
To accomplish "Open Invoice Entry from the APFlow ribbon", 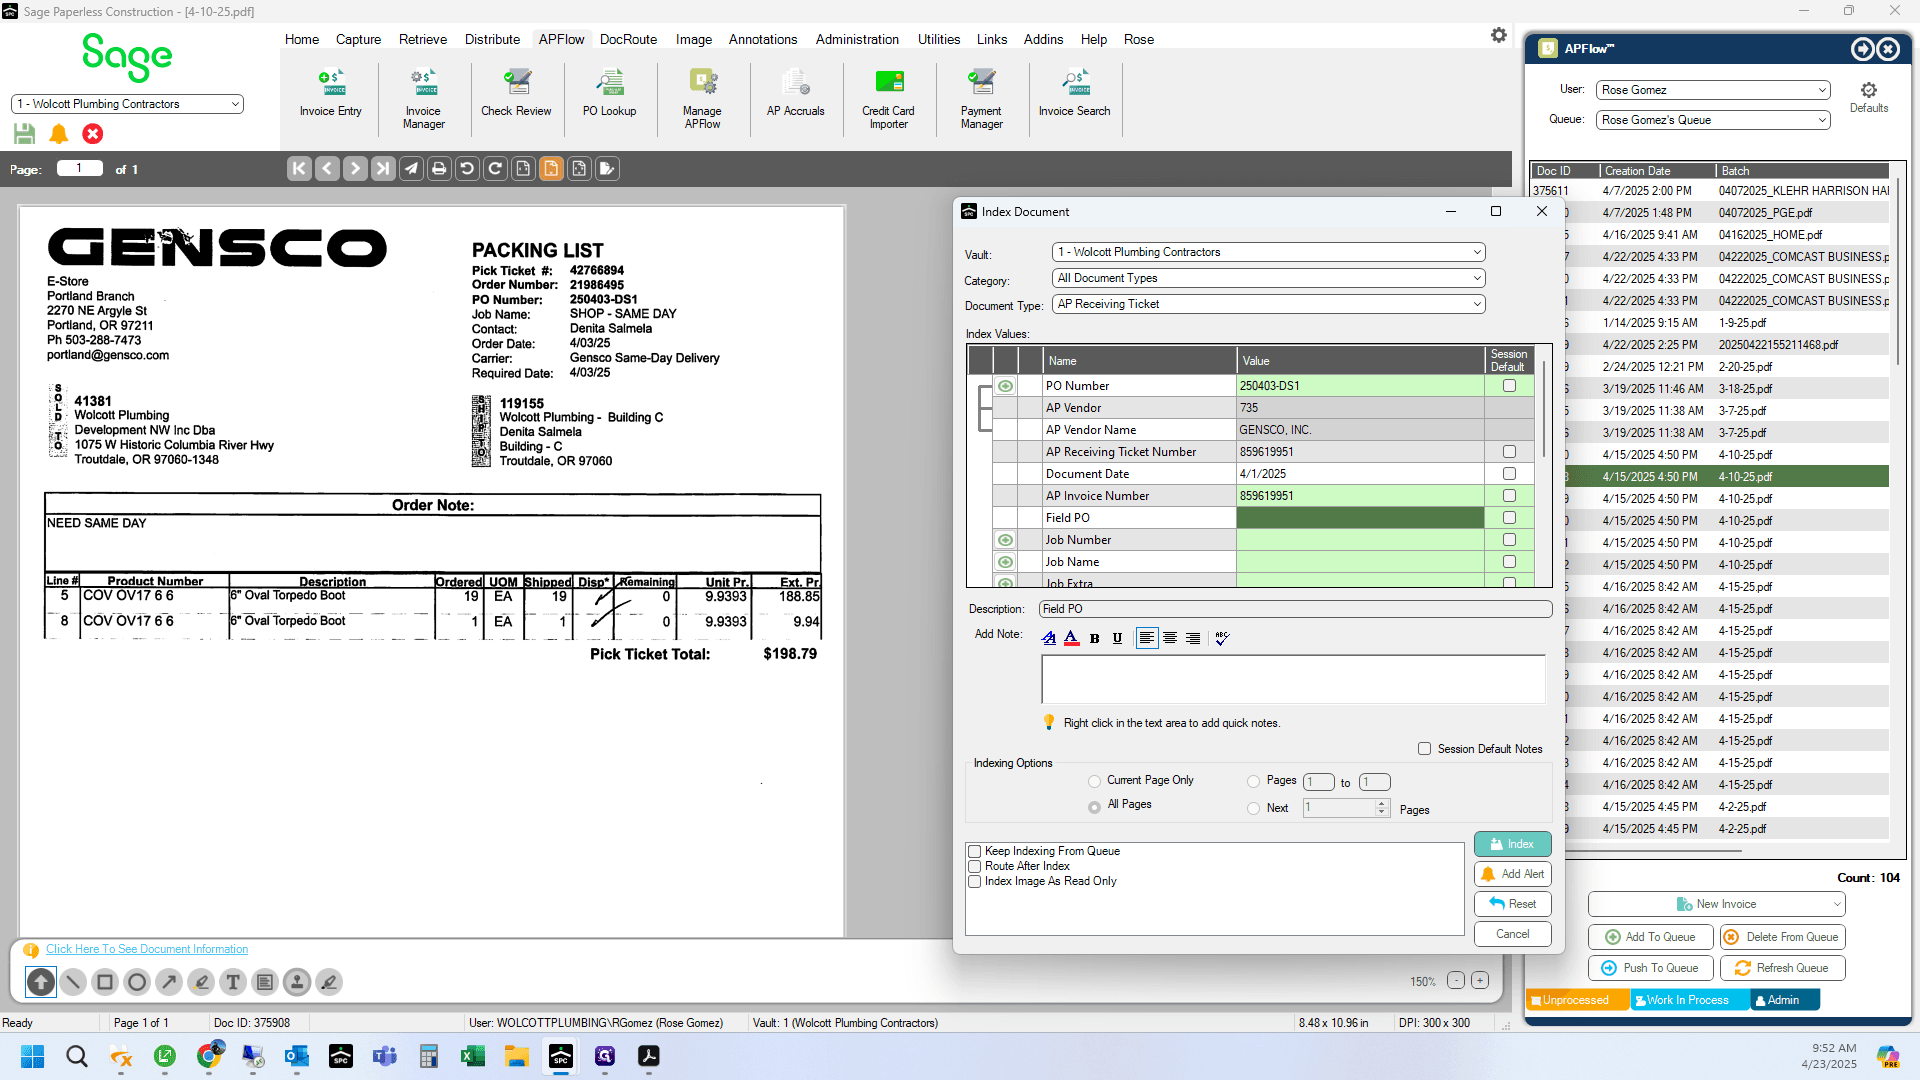I will pyautogui.click(x=331, y=95).
